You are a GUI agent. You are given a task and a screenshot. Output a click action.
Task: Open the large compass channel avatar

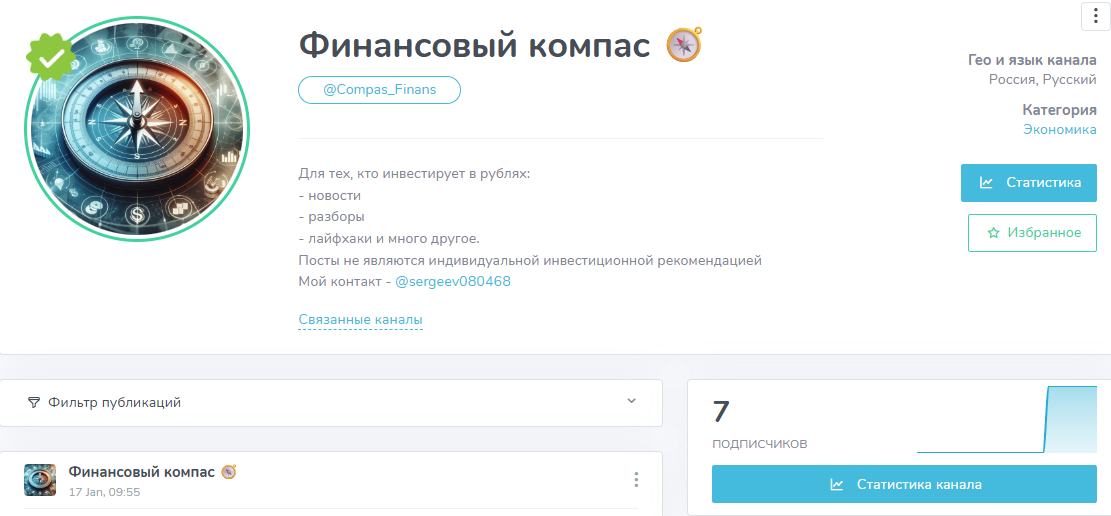click(x=137, y=129)
